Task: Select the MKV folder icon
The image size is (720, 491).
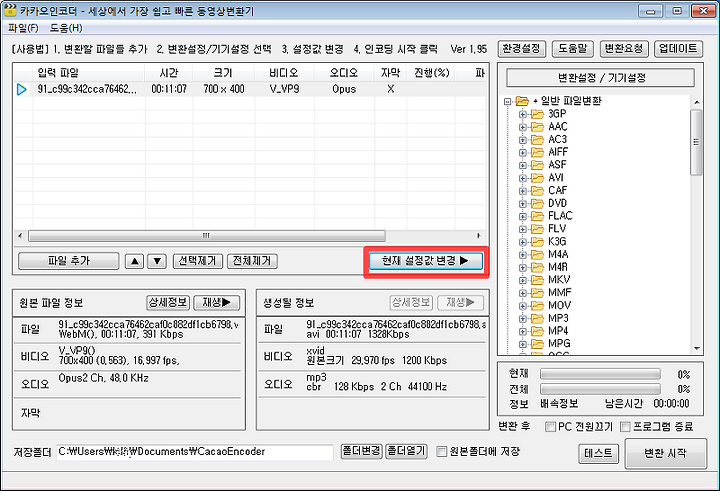Action: tap(537, 280)
